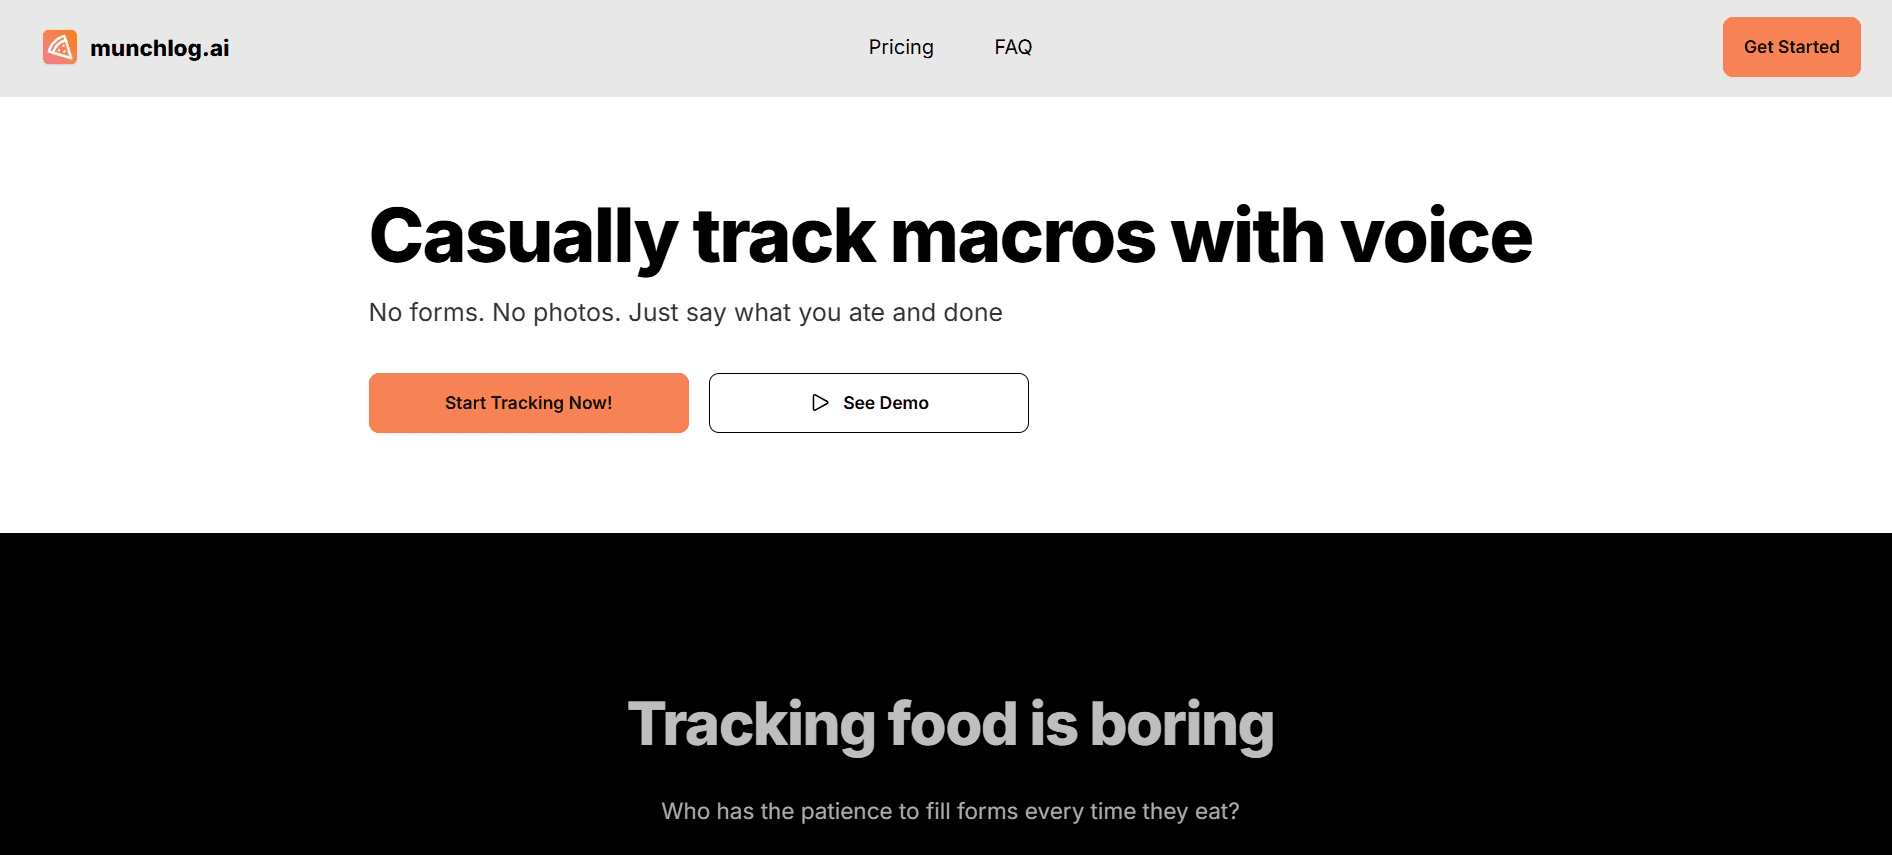Click "Tracking" in the dark section heading
This screenshot has height=855, width=1892.
[x=751, y=724]
